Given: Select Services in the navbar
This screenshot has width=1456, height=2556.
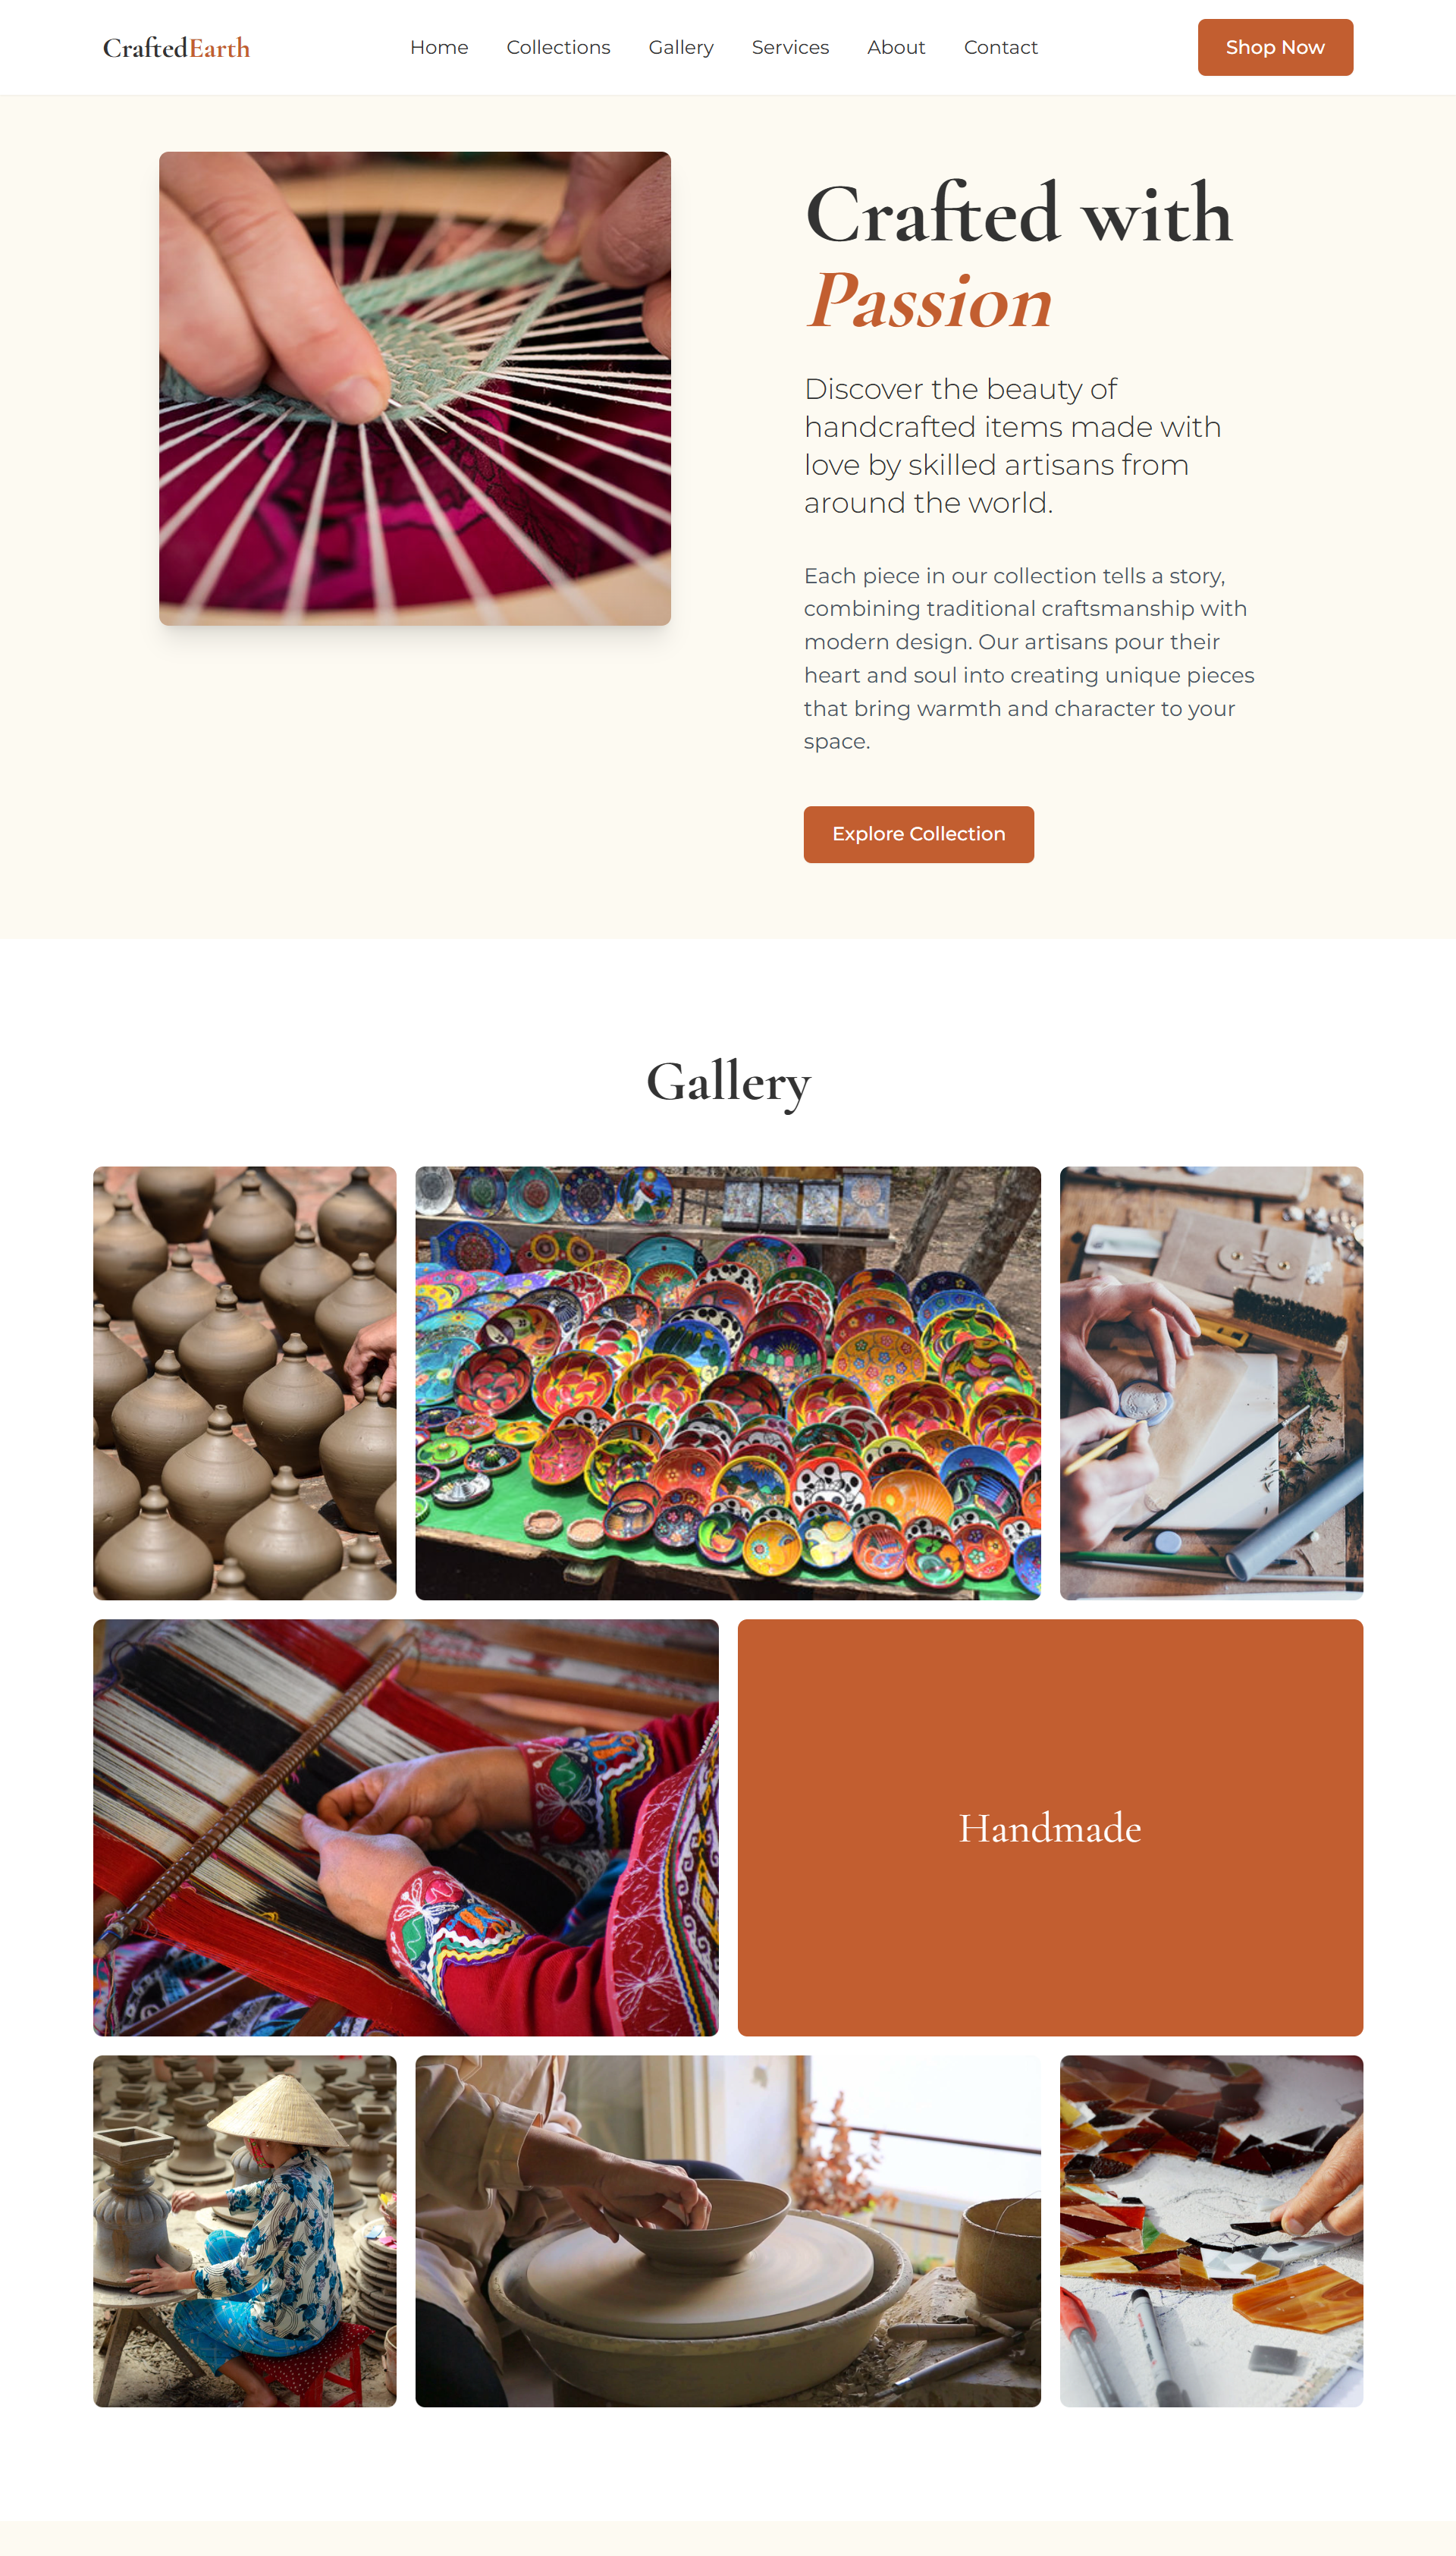Looking at the screenshot, I should [x=790, y=47].
